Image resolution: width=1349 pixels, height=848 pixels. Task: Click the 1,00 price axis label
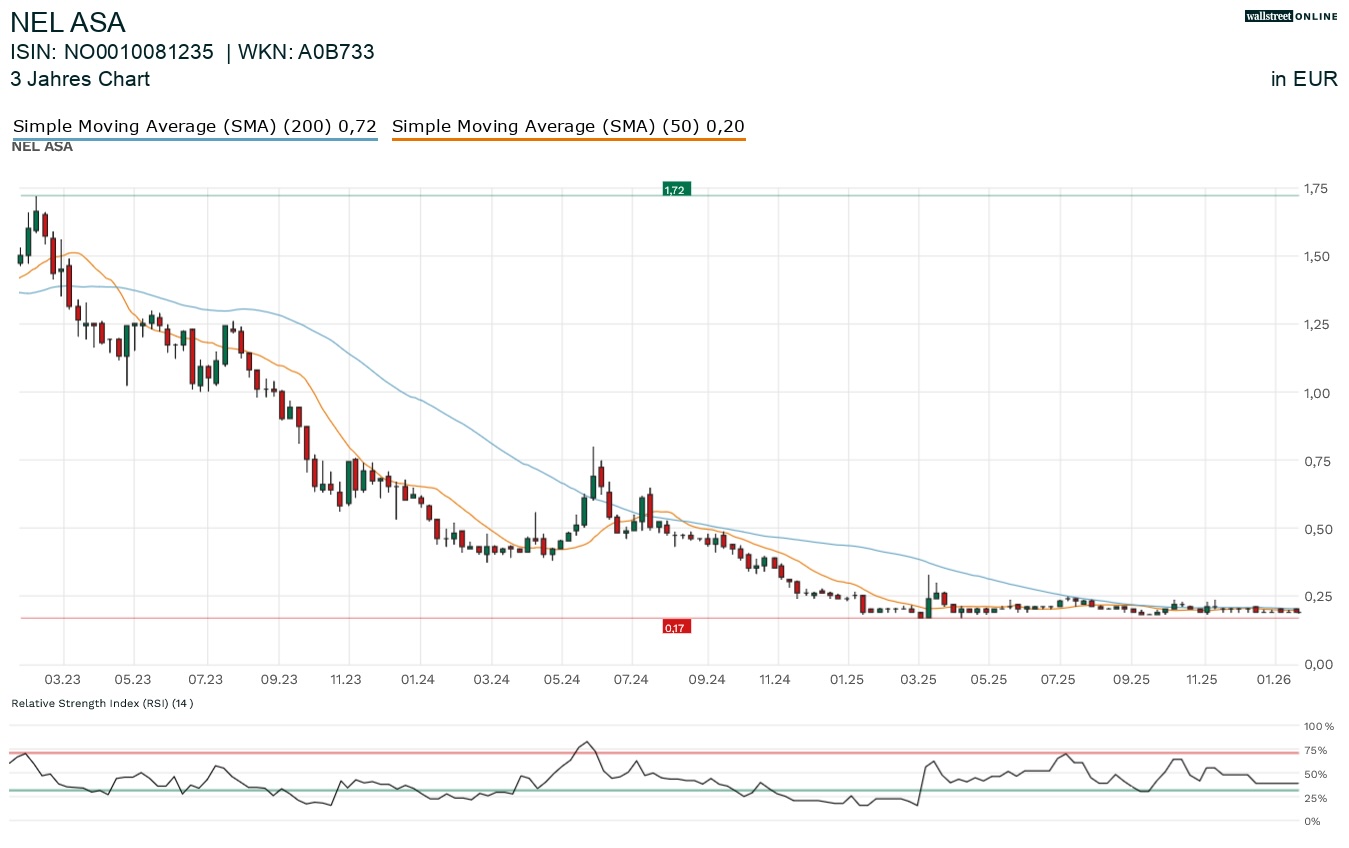[1316, 393]
